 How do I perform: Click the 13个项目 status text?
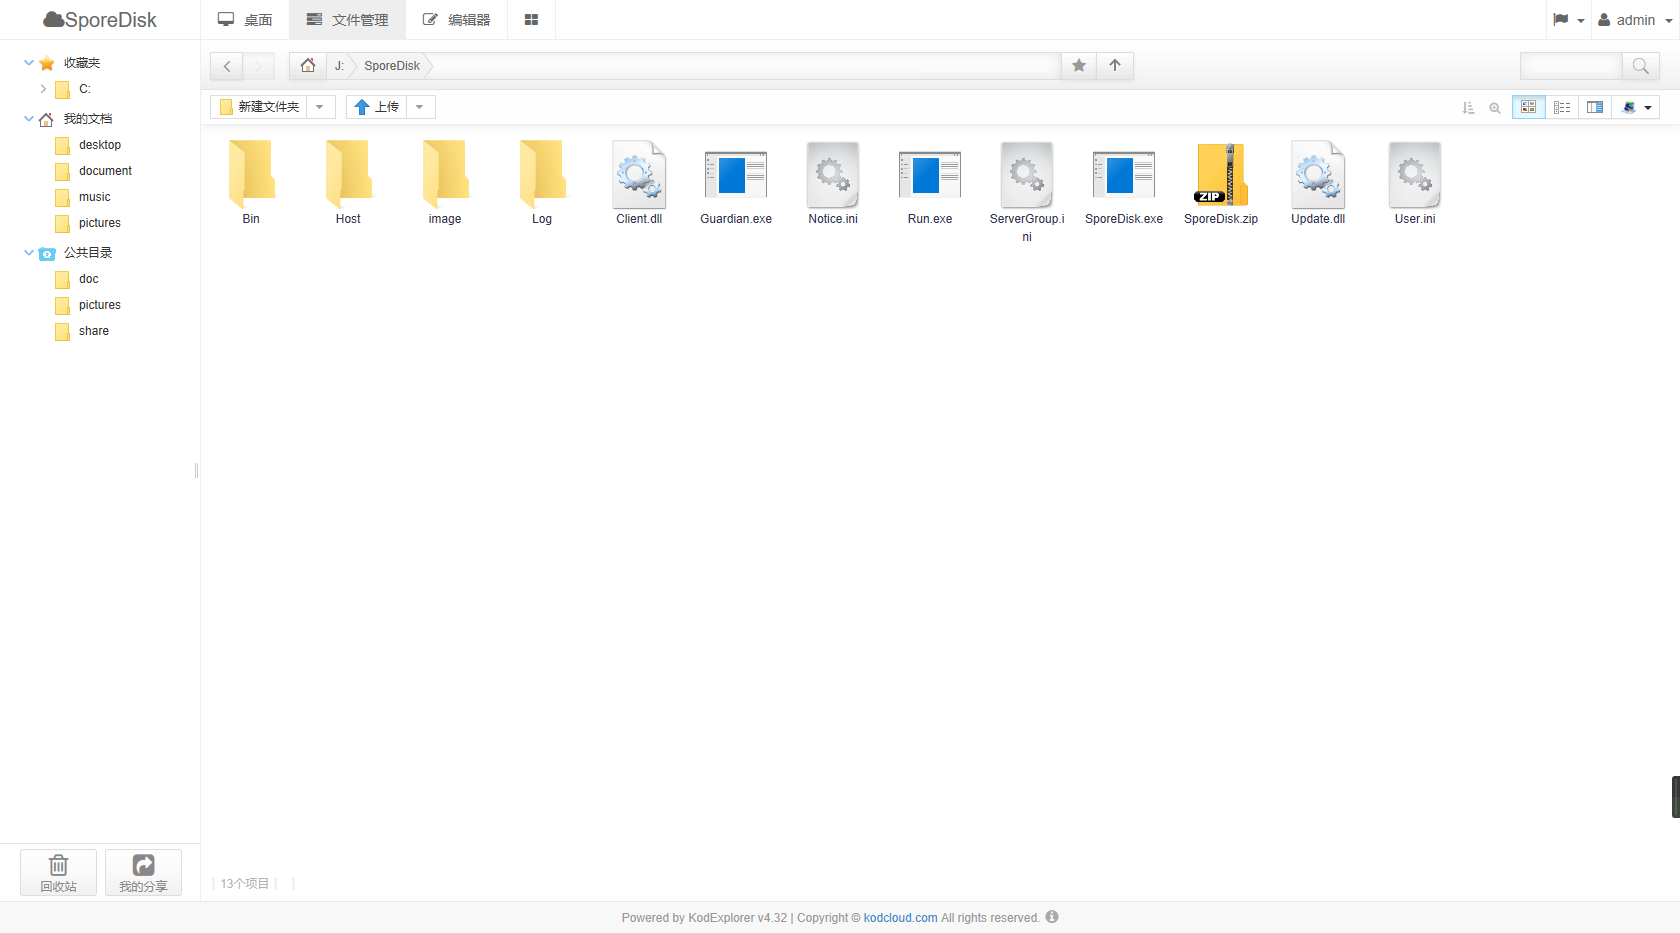click(x=245, y=884)
